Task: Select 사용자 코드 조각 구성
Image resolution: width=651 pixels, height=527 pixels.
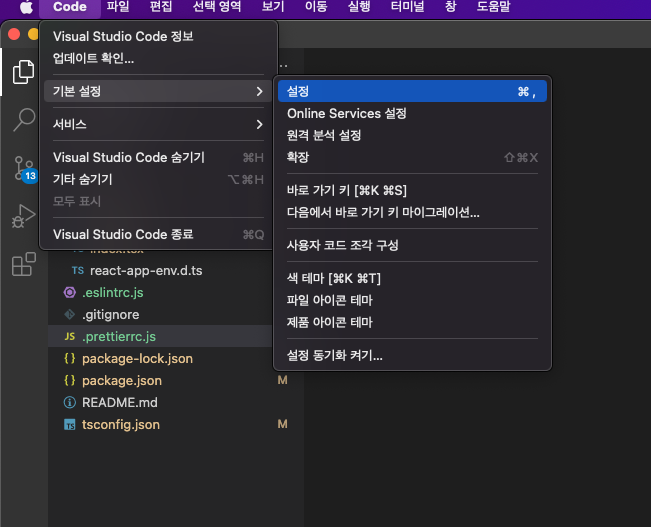Action: (412, 245)
